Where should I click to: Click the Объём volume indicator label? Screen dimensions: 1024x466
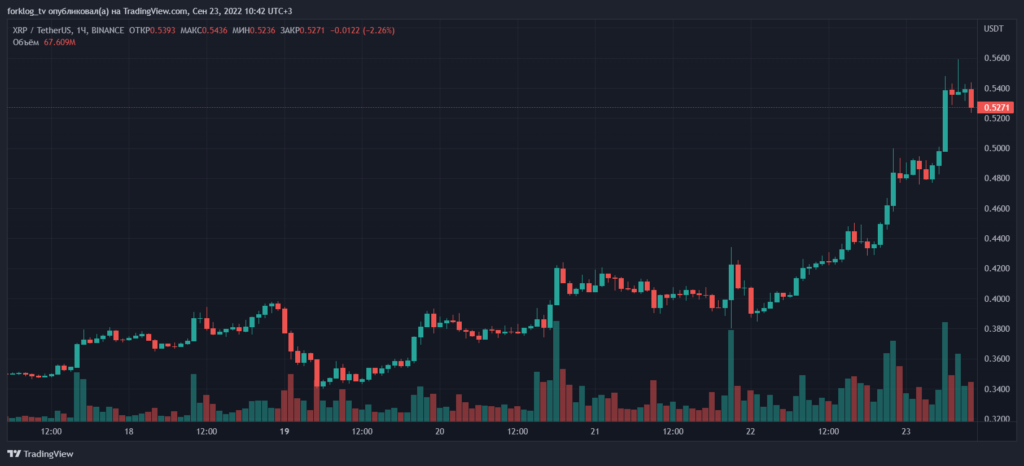(26, 43)
